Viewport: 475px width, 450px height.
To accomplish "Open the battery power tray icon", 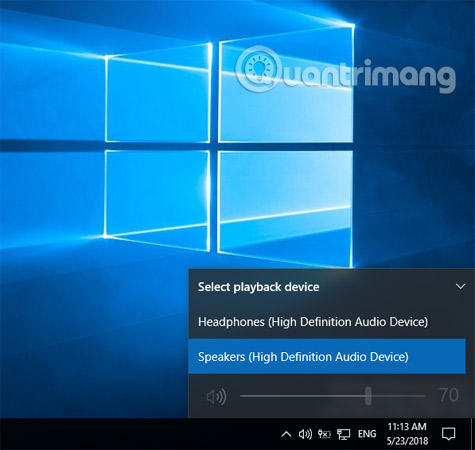I will point(324,434).
